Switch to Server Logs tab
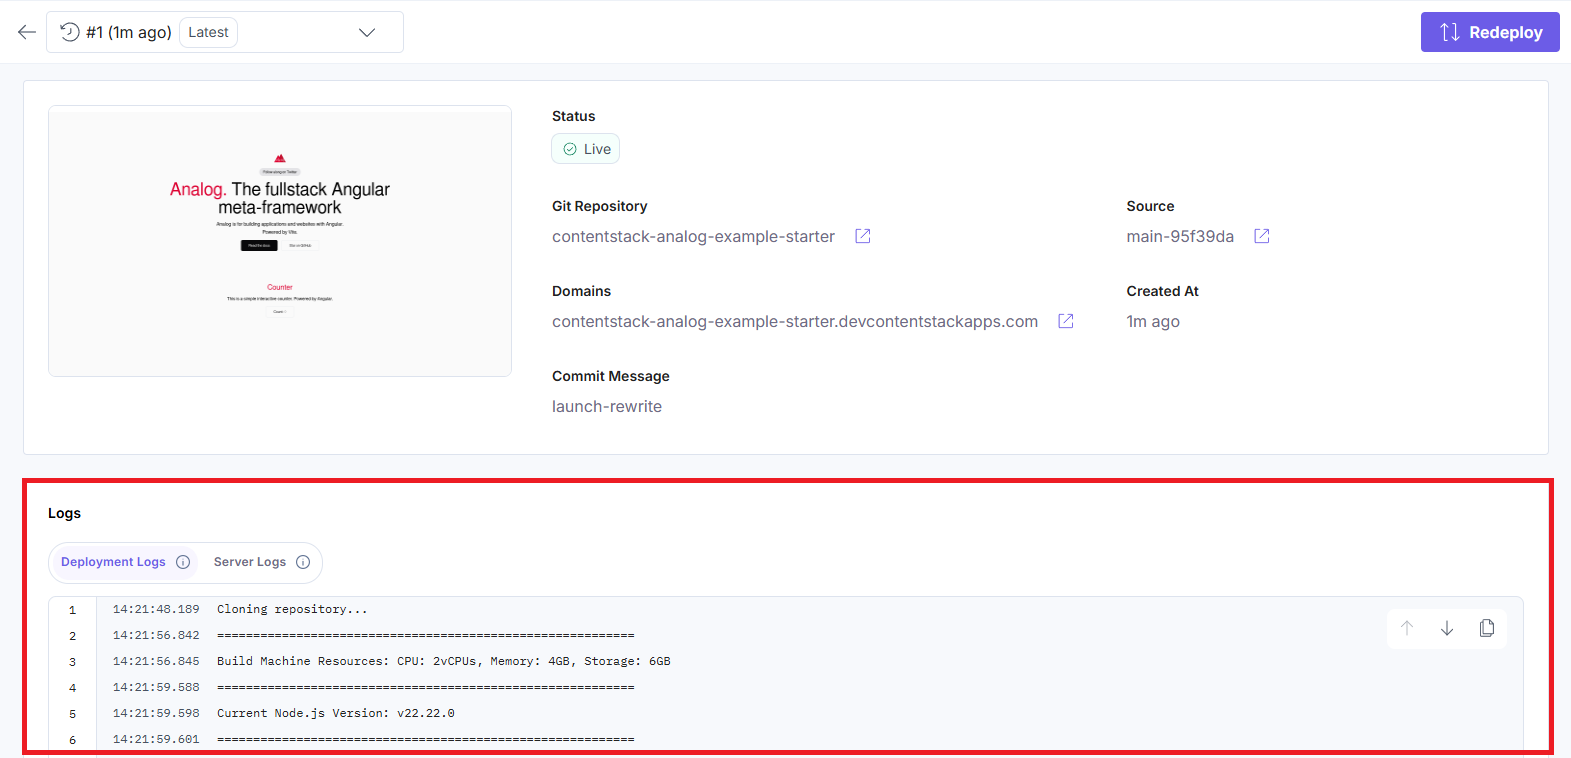1571x758 pixels. tap(249, 562)
